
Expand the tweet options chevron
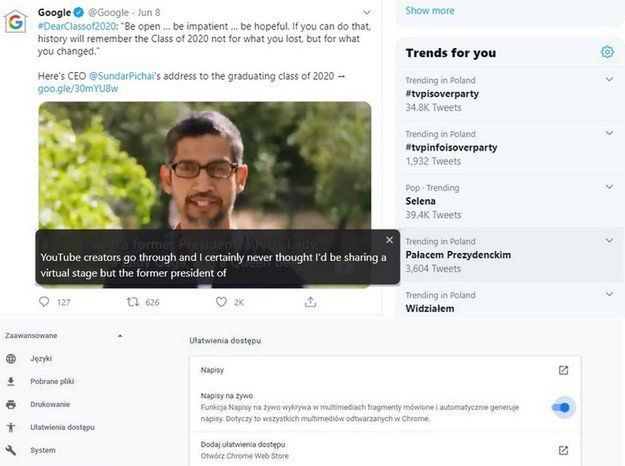[x=366, y=13]
